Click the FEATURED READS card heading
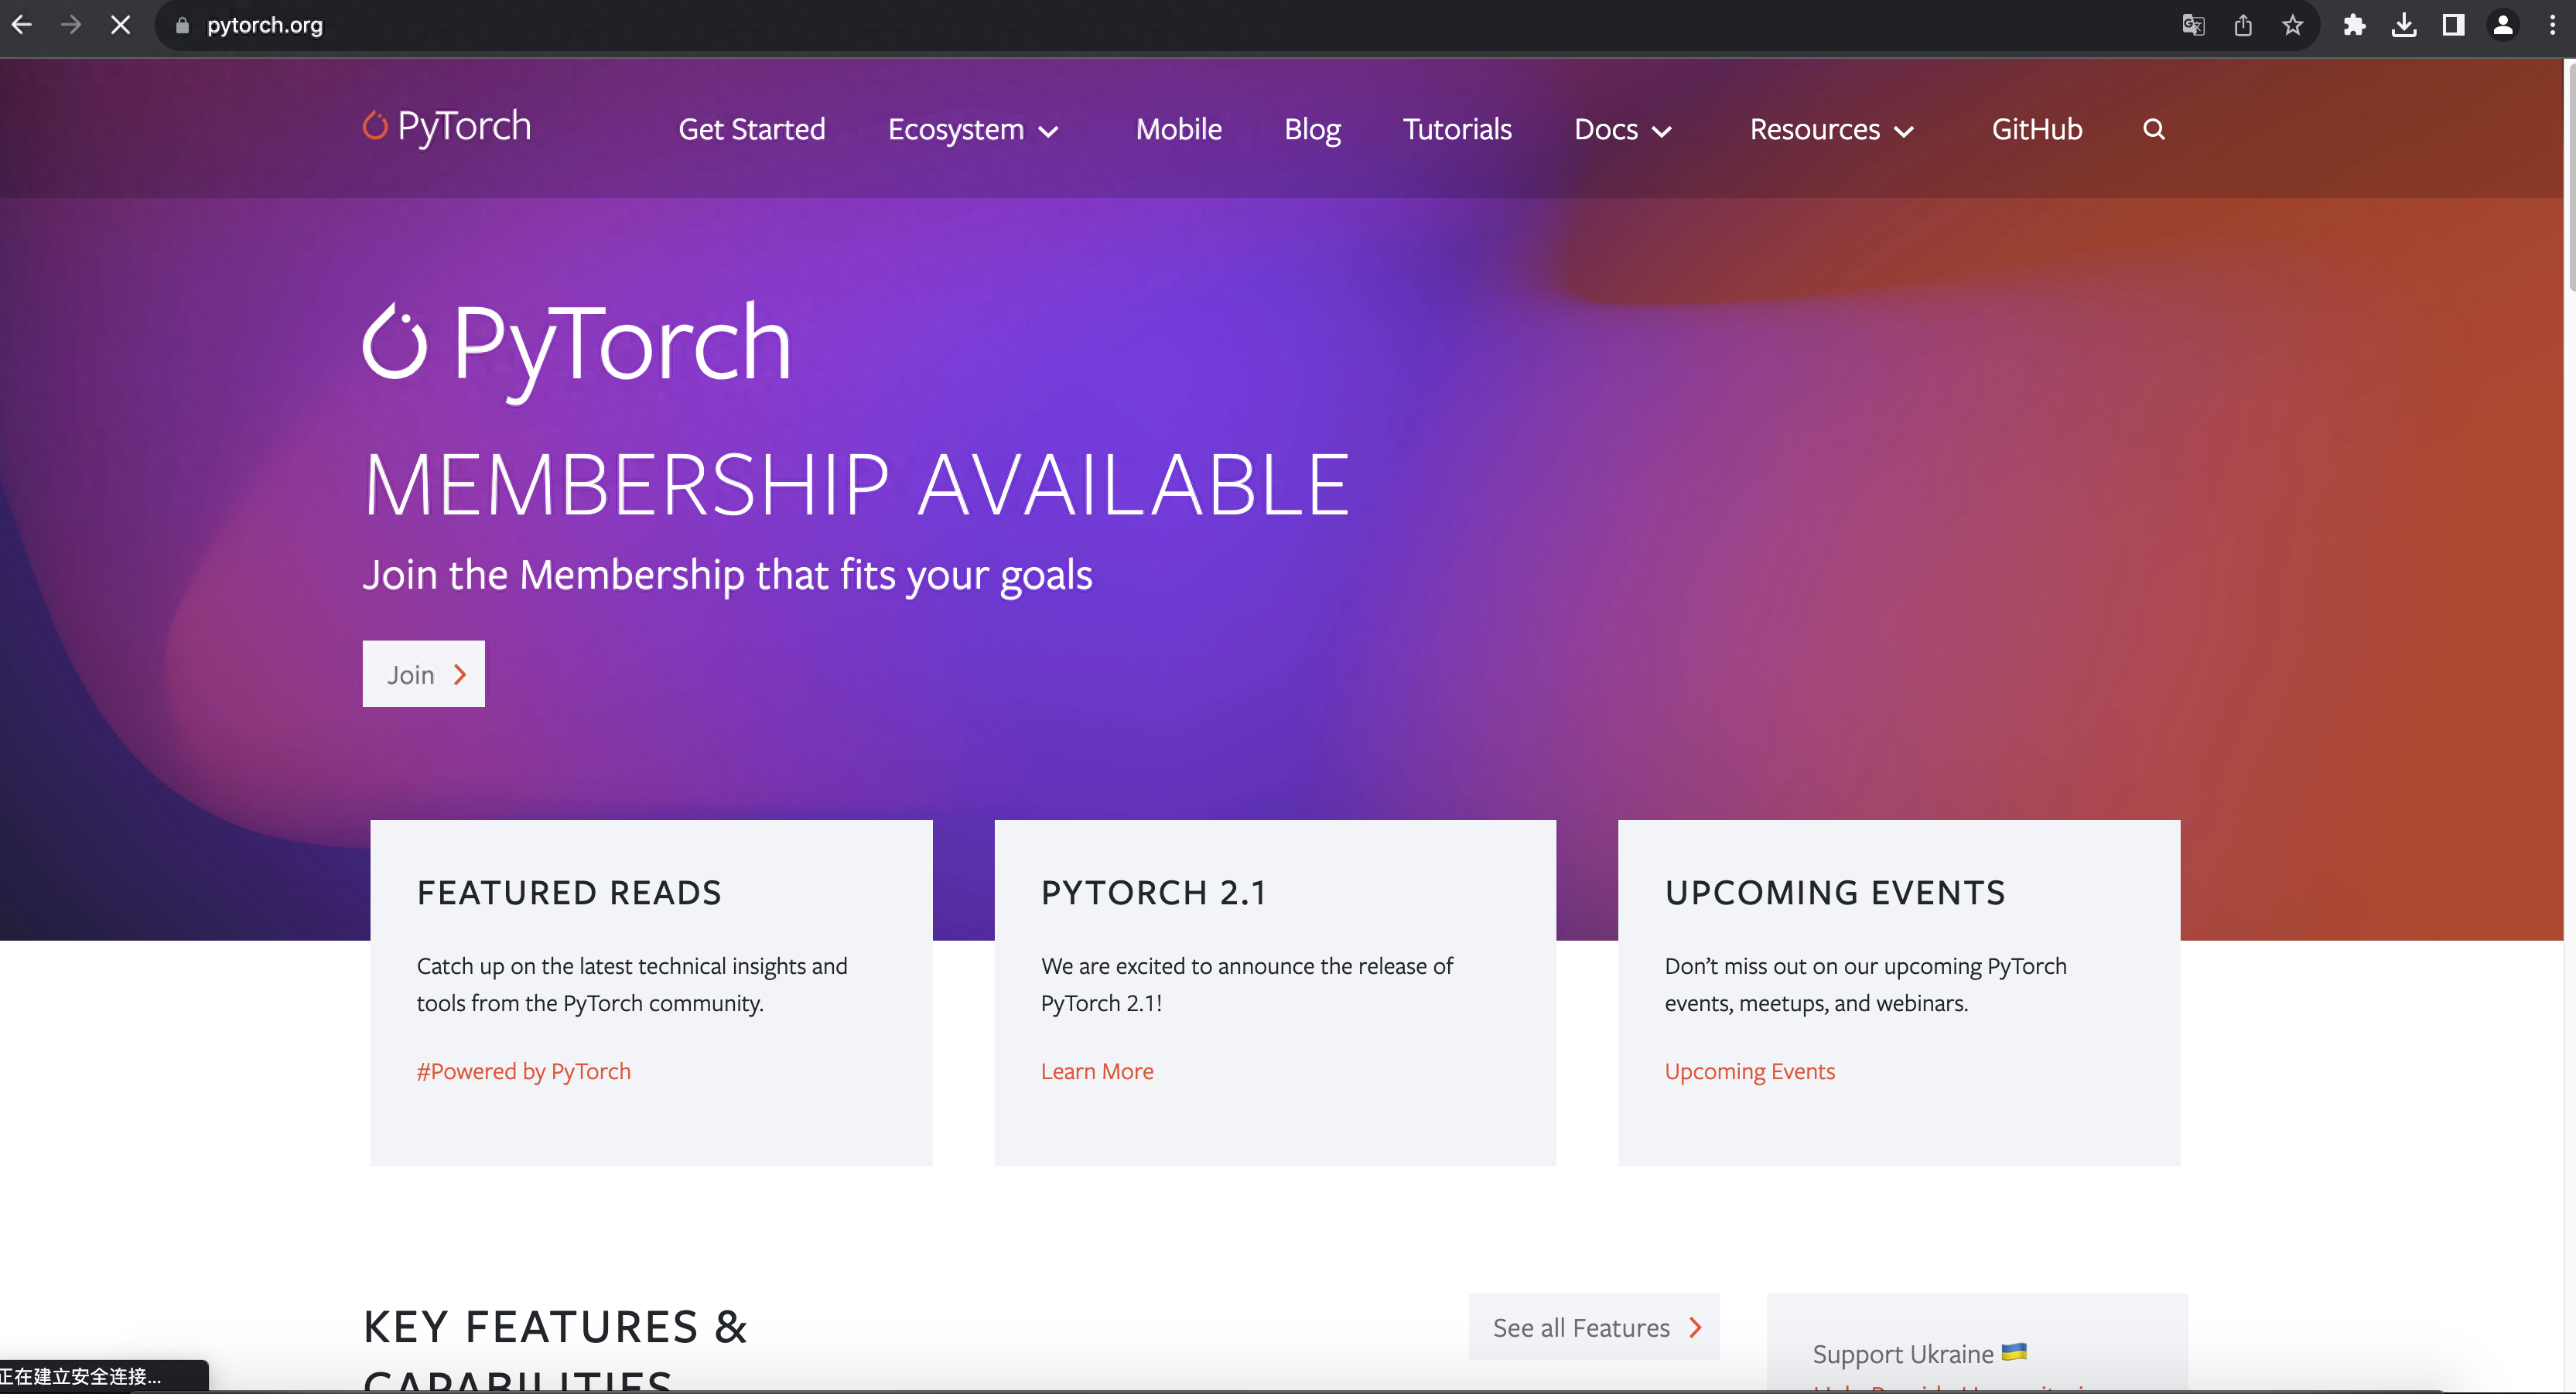 click(x=569, y=892)
